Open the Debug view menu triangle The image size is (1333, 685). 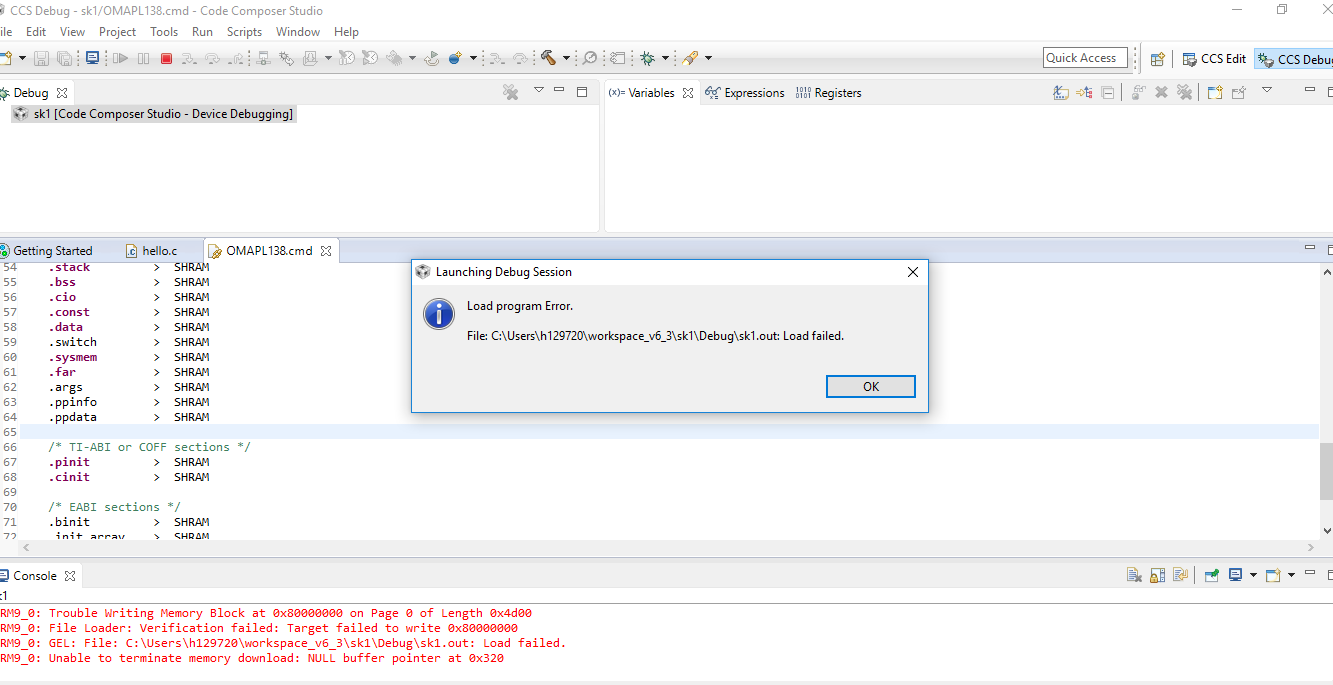[538, 90]
